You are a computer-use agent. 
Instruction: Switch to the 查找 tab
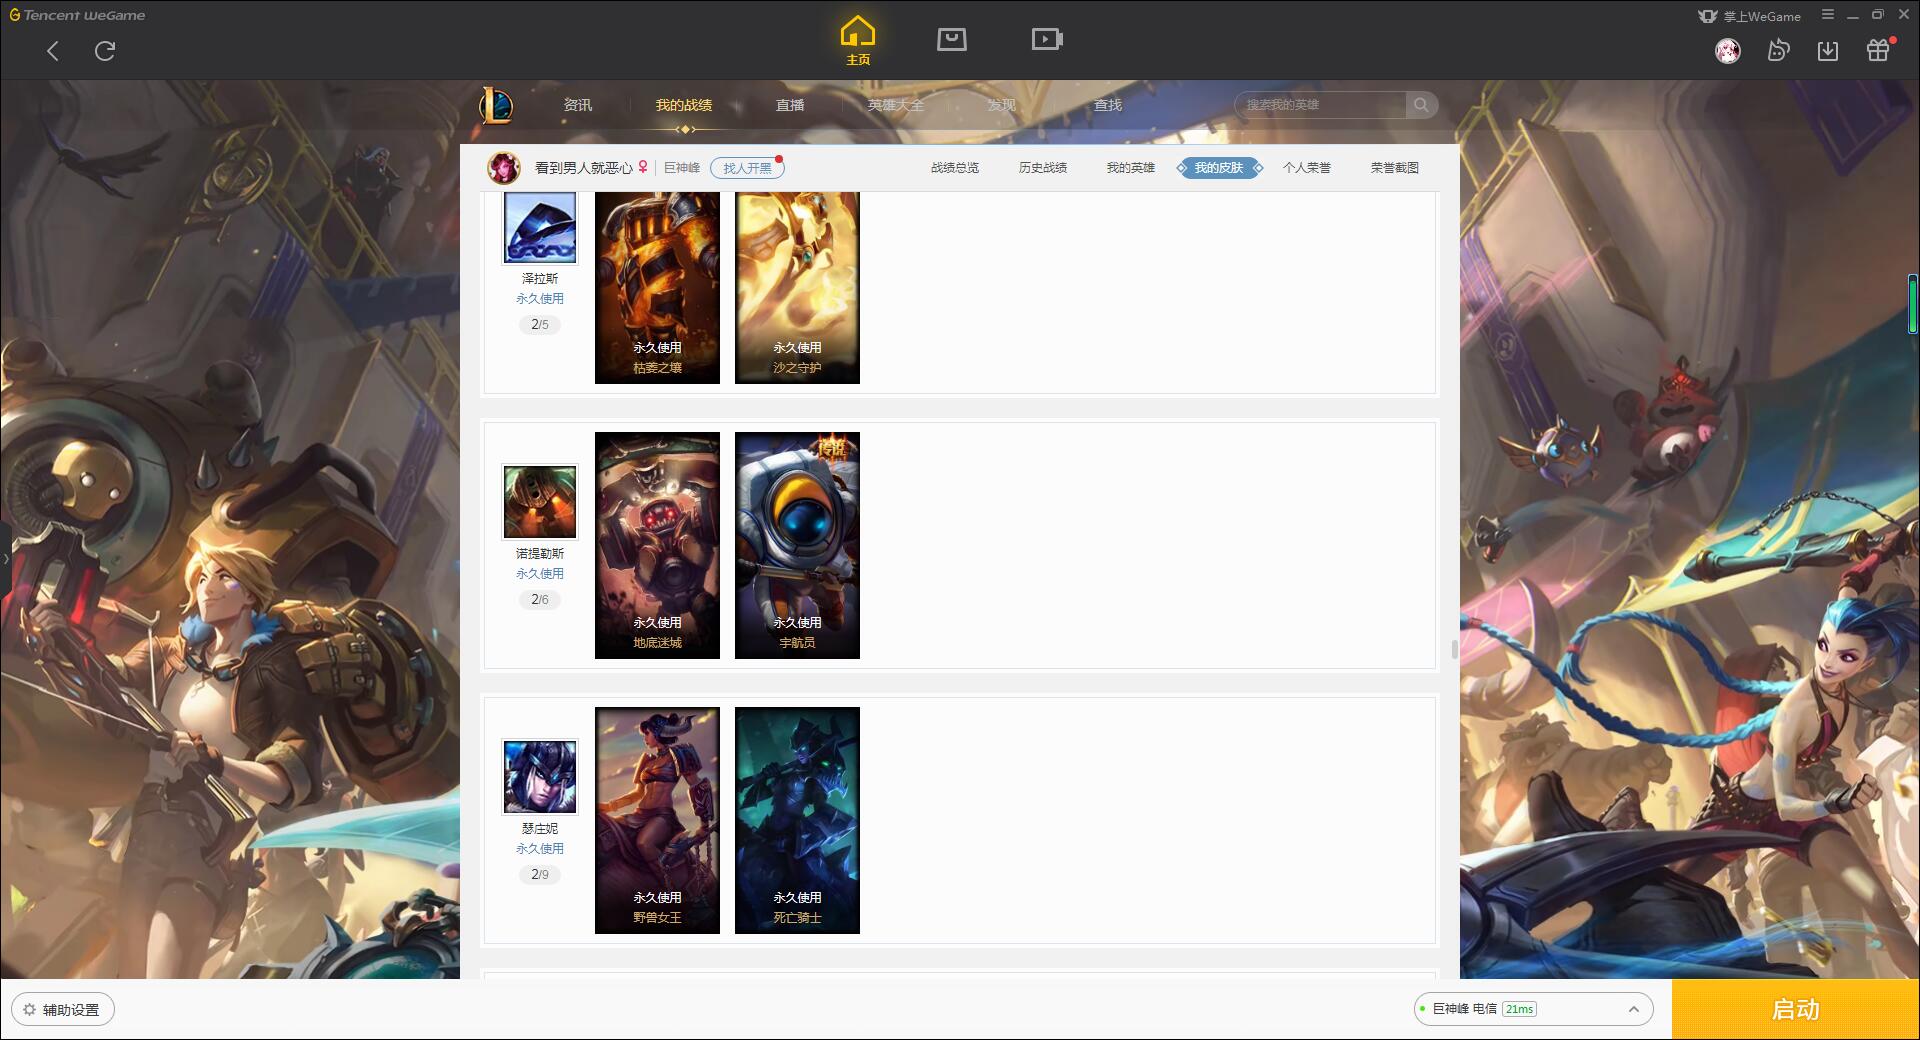[1108, 105]
